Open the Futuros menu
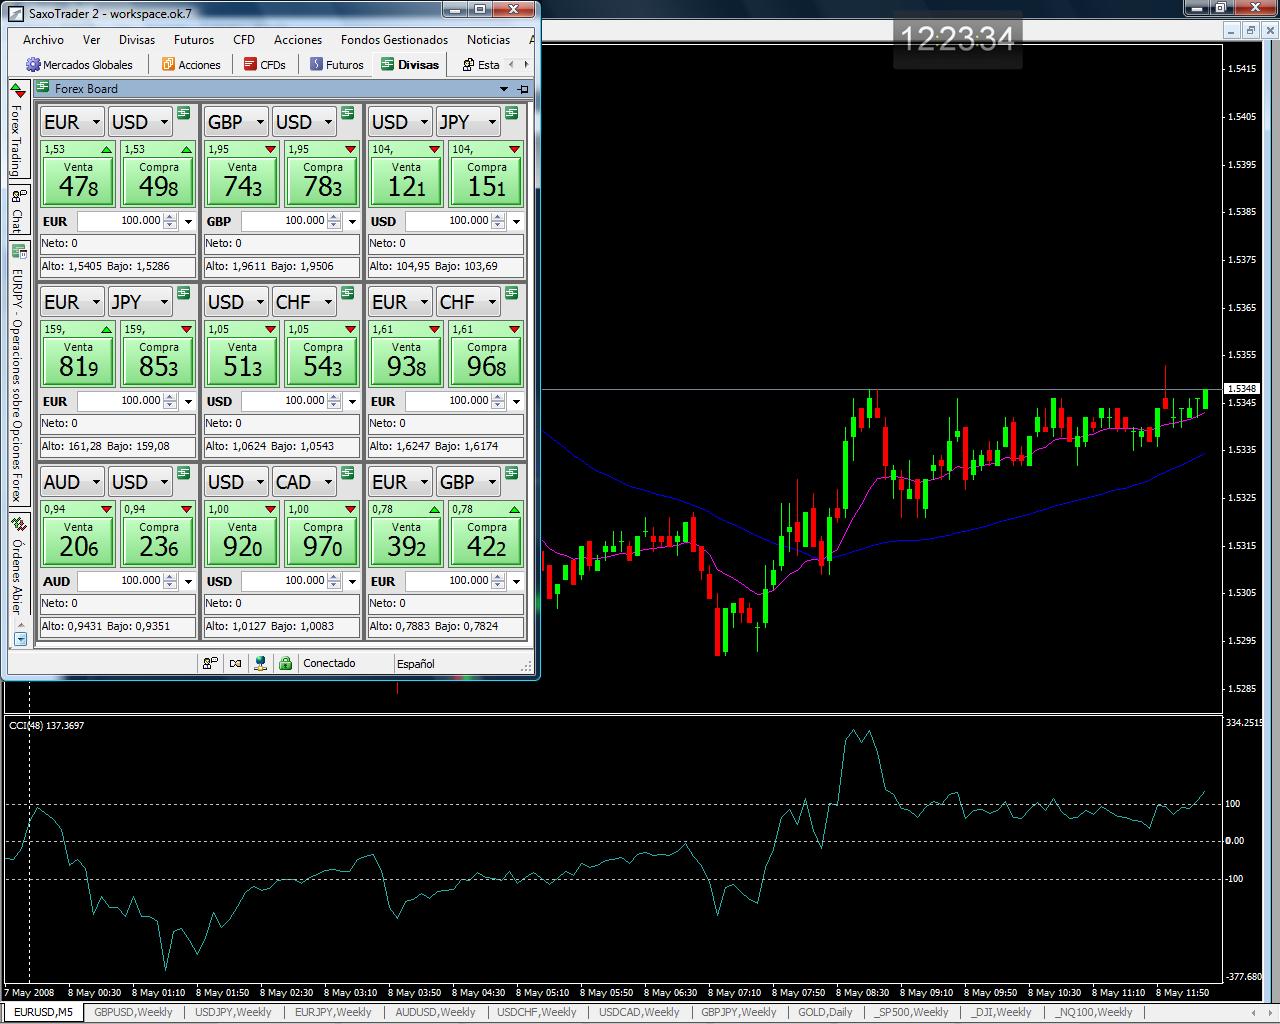The image size is (1280, 1024). point(193,40)
